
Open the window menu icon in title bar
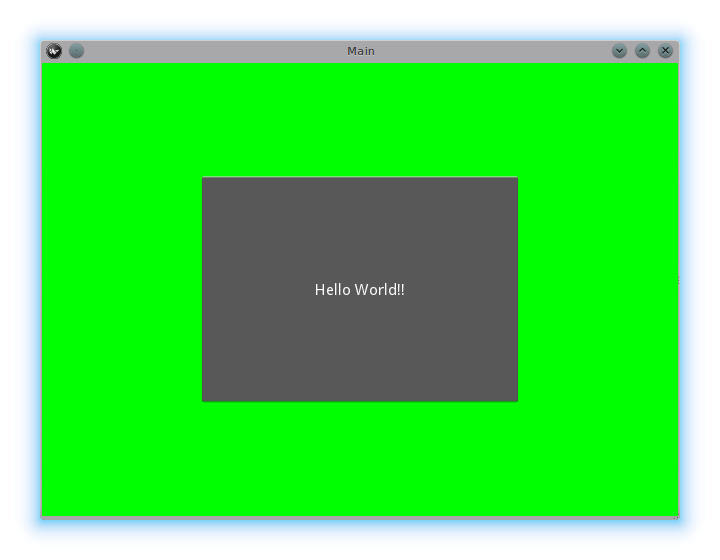click(54, 51)
